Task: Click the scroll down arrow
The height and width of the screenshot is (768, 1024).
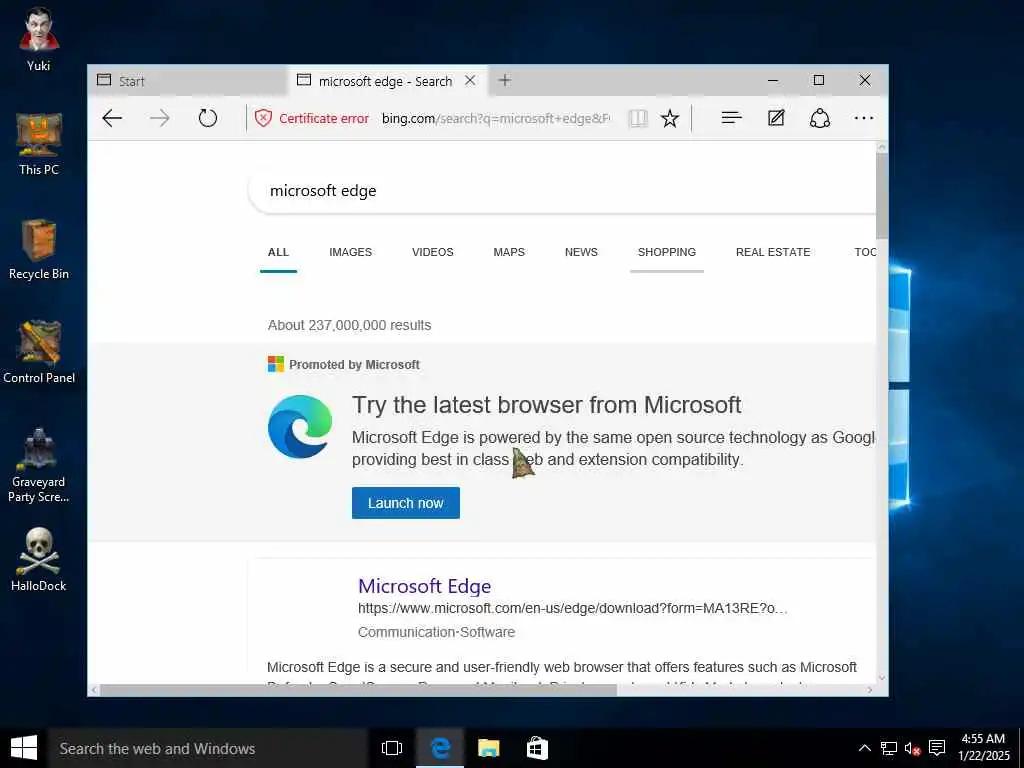Action: coord(882,678)
